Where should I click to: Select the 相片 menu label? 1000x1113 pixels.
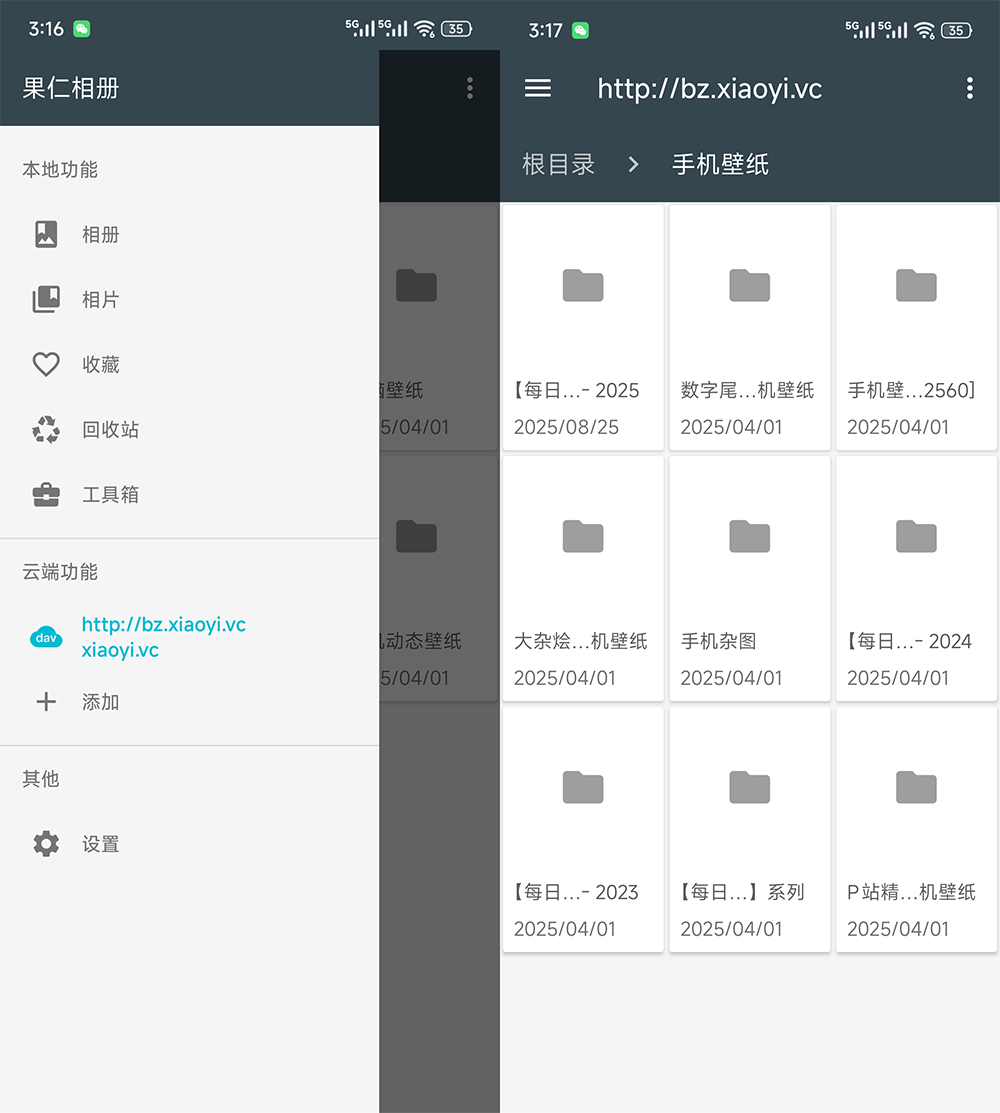tap(101, 300)
